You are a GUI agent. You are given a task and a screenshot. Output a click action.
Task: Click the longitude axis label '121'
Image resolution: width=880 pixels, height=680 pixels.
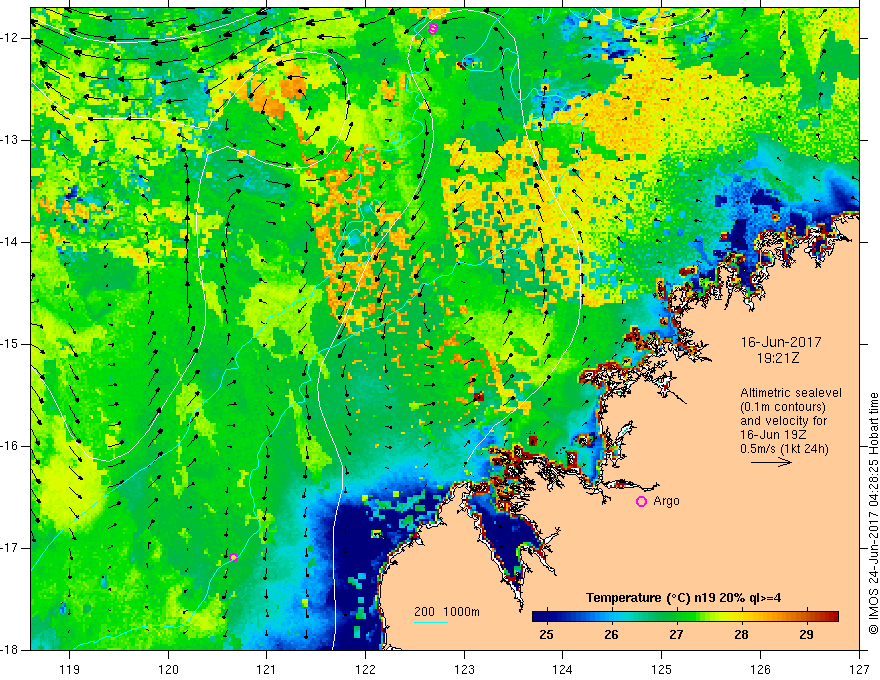pyautogui.click(x=267, y=669)
